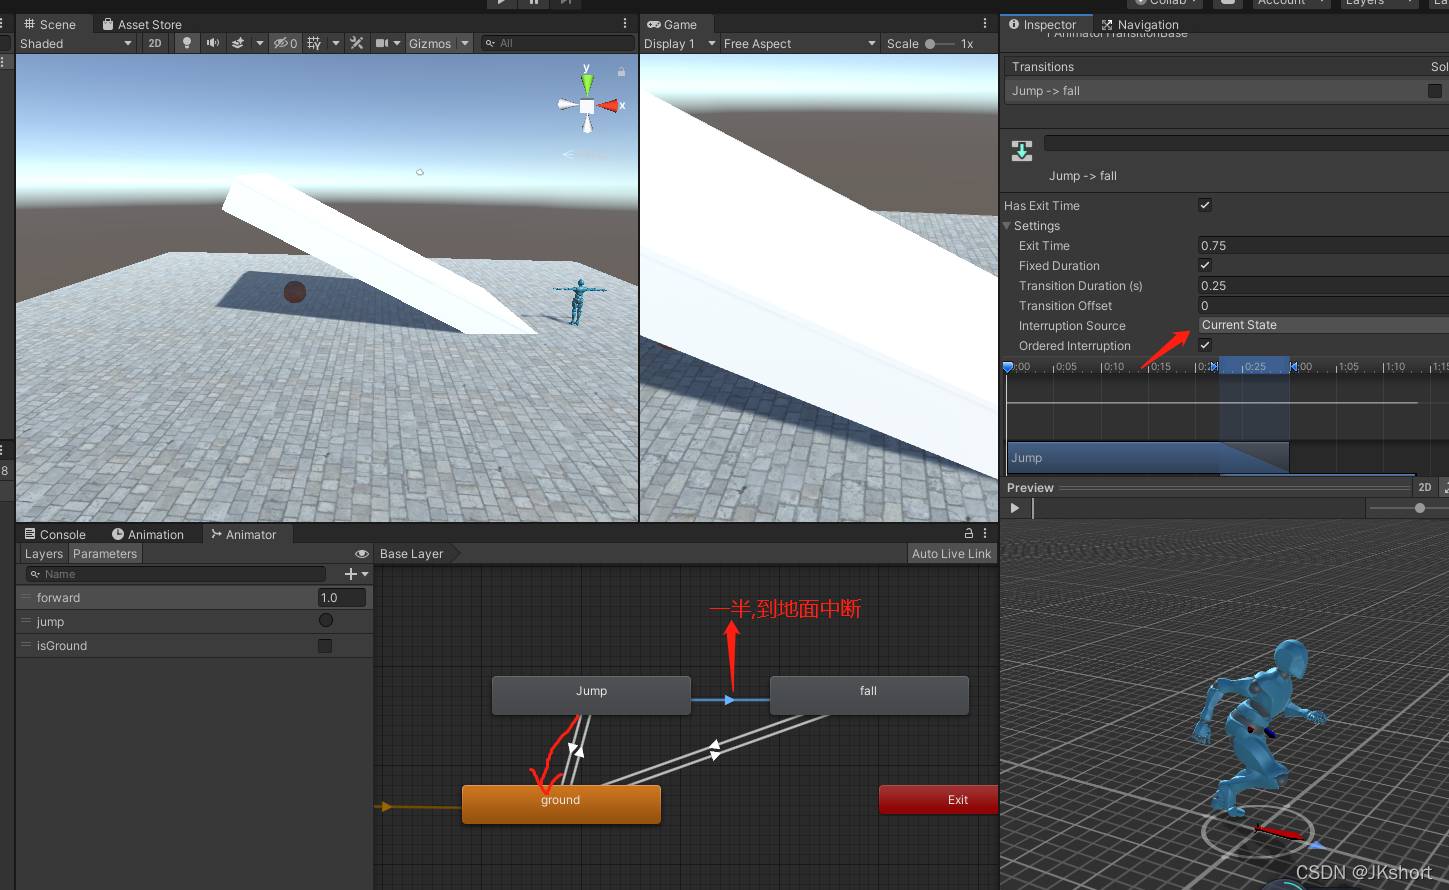This screenshot has width=1449, height=890.
Task: Select fall state node
Action: [869, 695]
